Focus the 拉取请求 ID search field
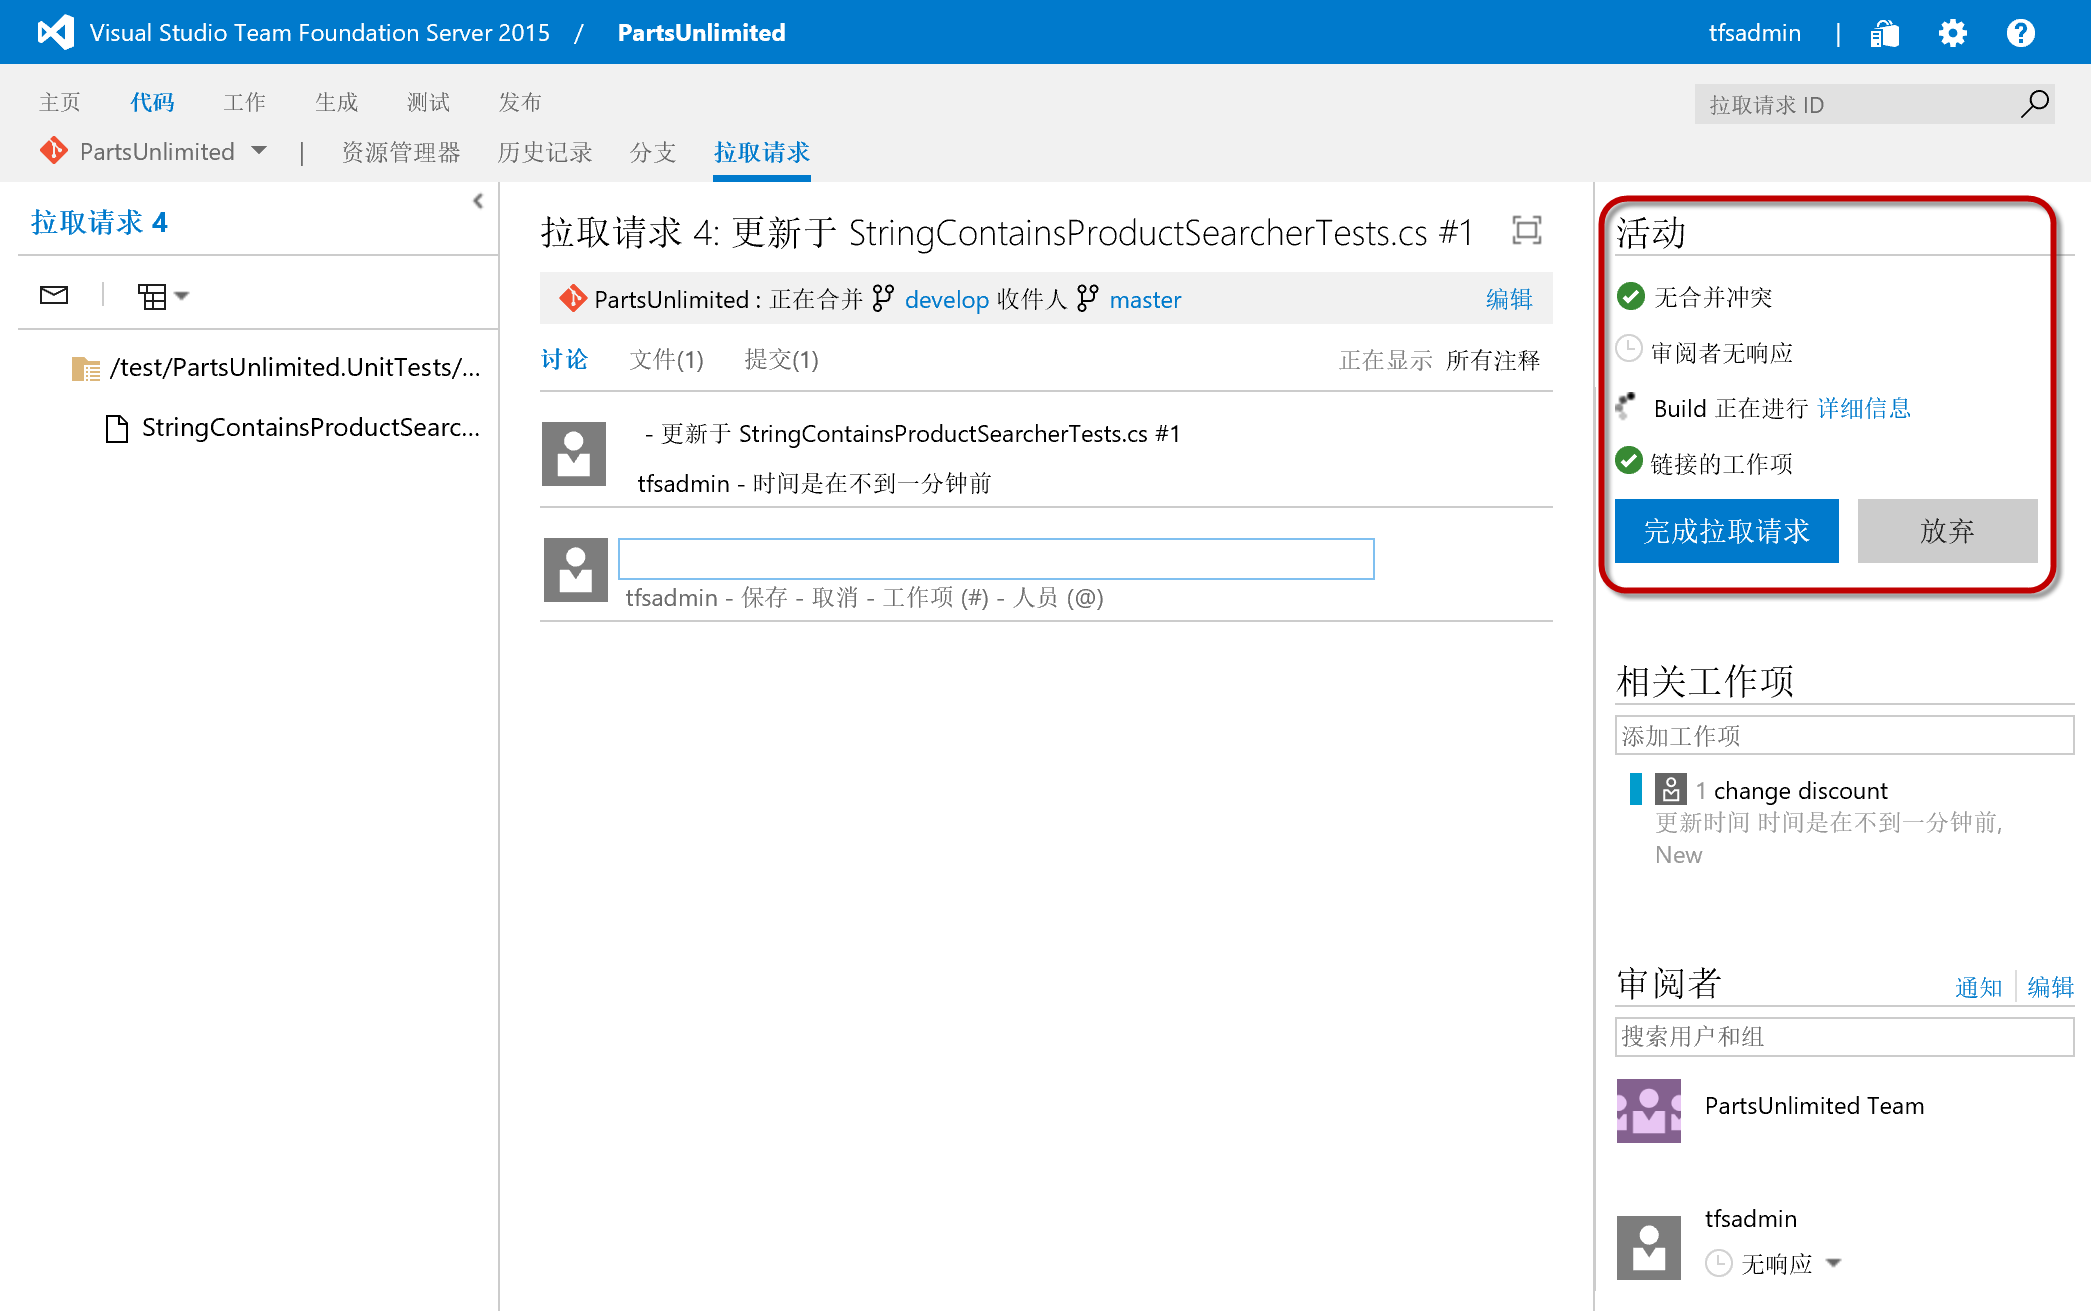This screenshot has width=2091, height=1311. (x=1855, y=104)
